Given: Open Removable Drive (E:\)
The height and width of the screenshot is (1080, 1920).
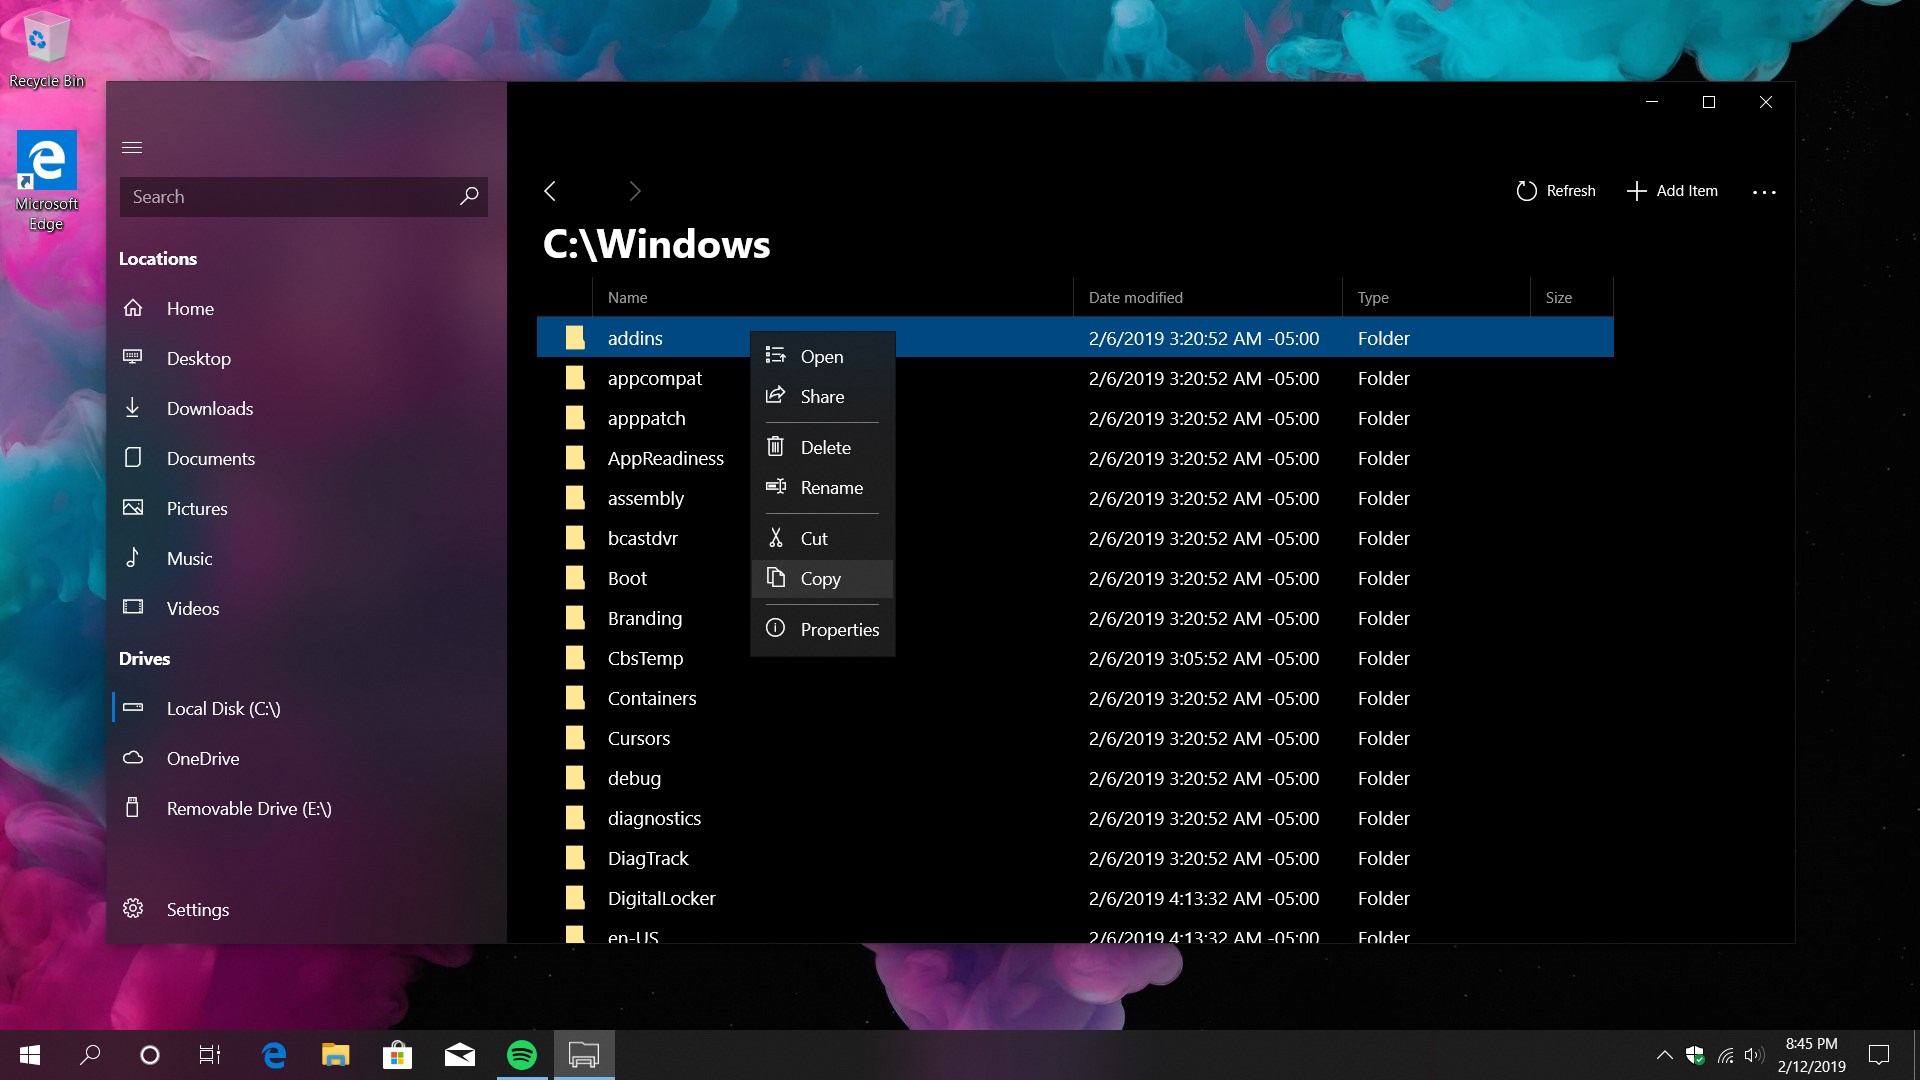Looking at the screenshot, I should (248, 808).
